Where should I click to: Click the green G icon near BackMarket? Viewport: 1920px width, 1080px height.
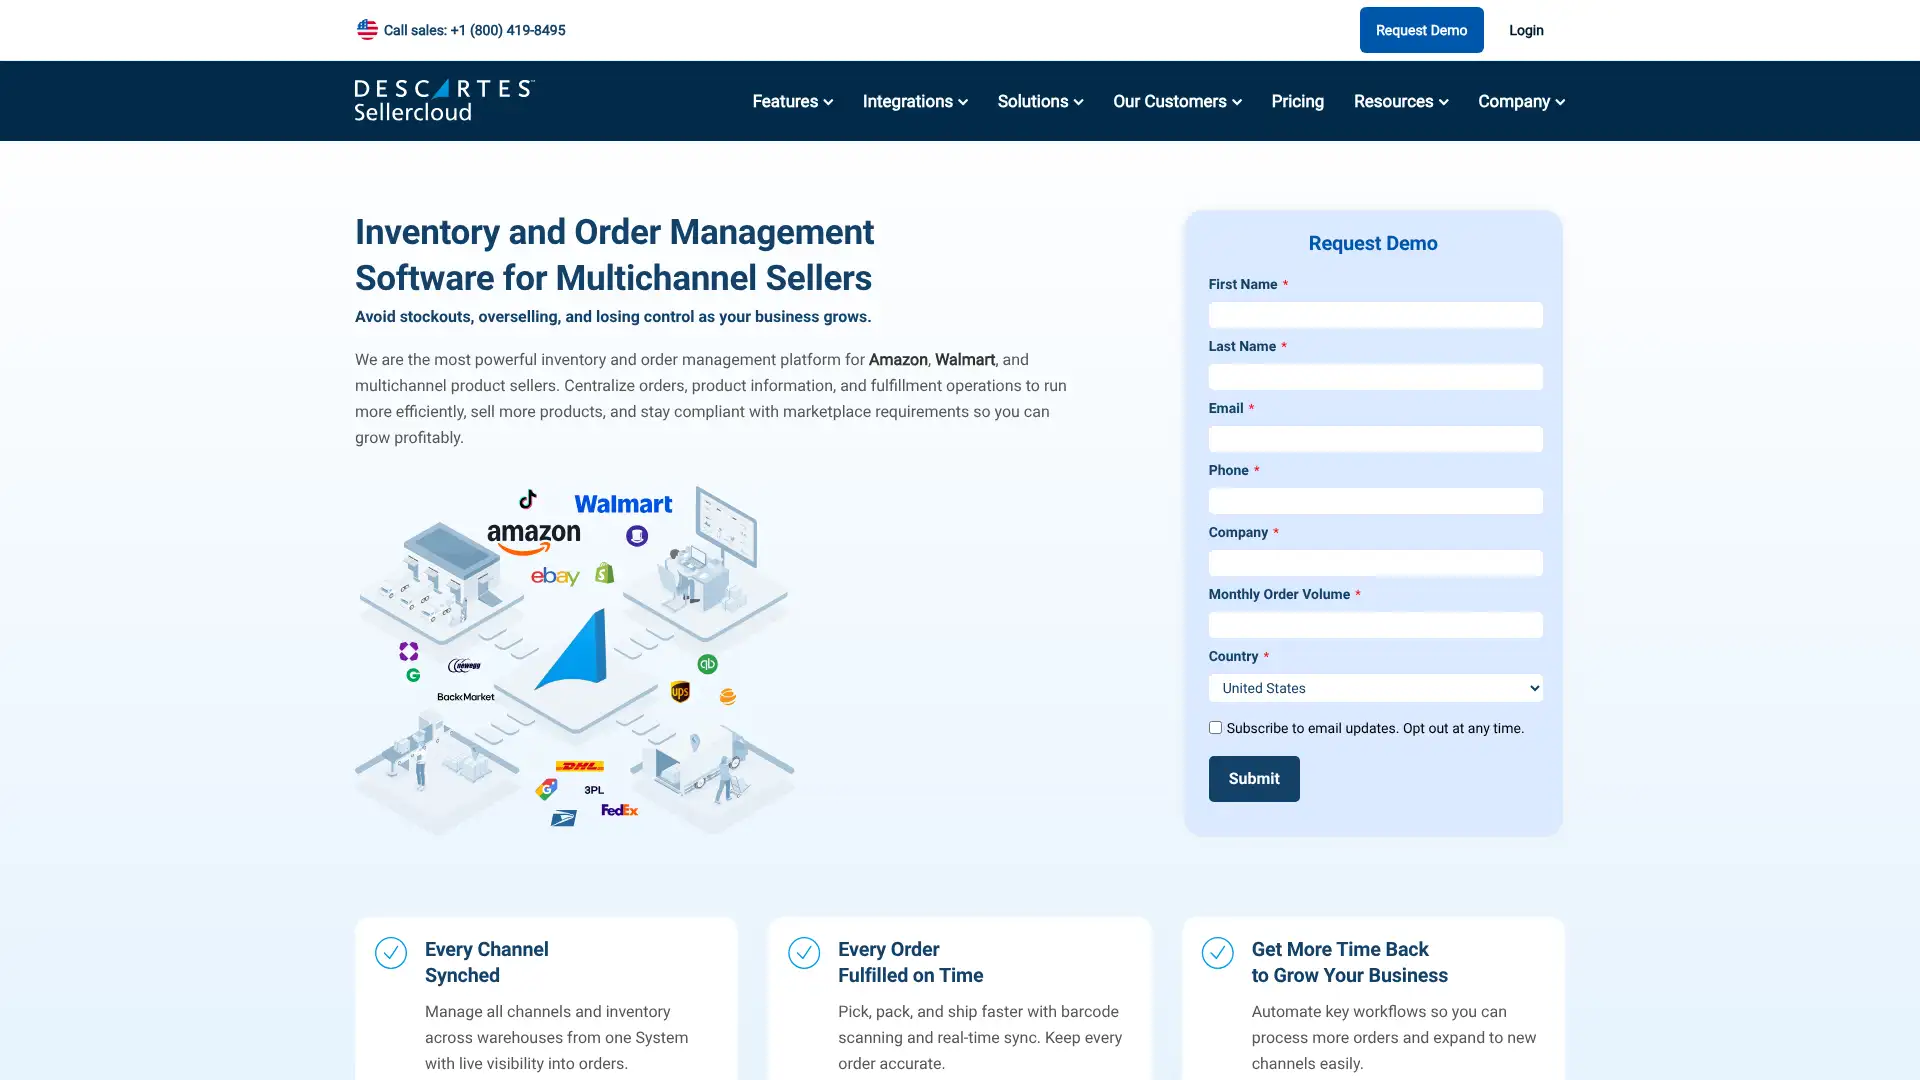coord(413,675)
